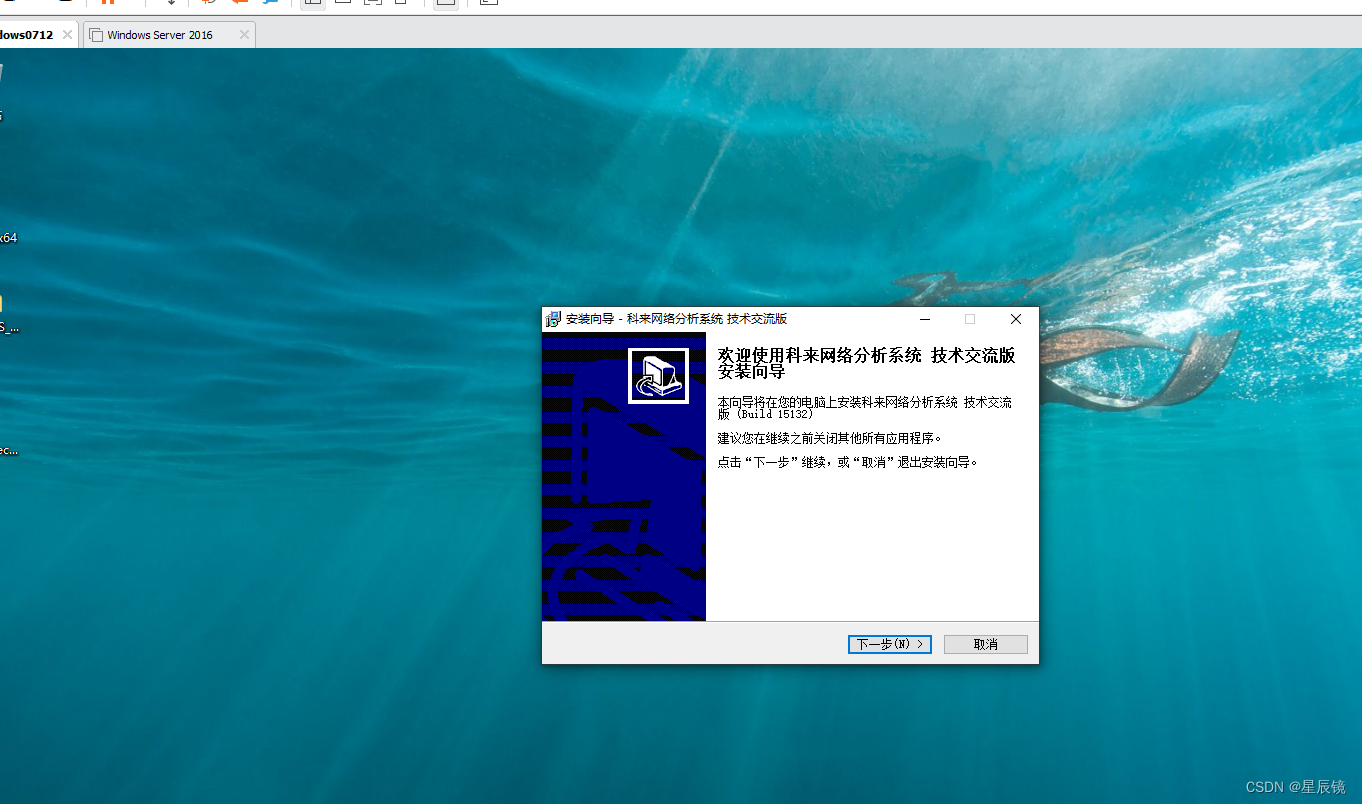Image resolution: width=1362 pixels, height=804 pixels.
Task: Select the windows0712 VM tab
Action: pyautogui.click(x=28, y=35)
